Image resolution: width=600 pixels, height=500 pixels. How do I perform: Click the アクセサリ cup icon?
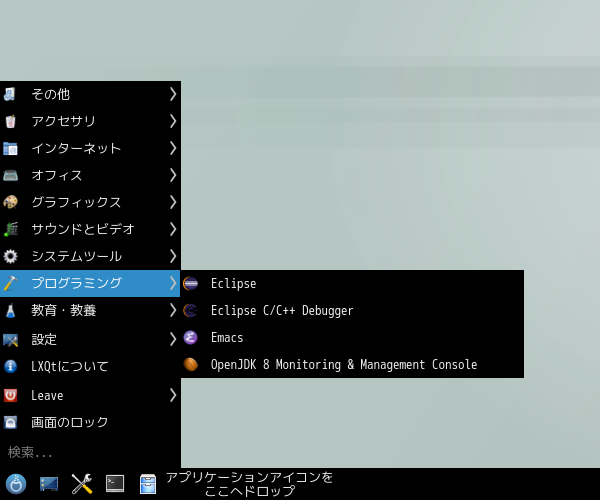(x=10, y=121)
